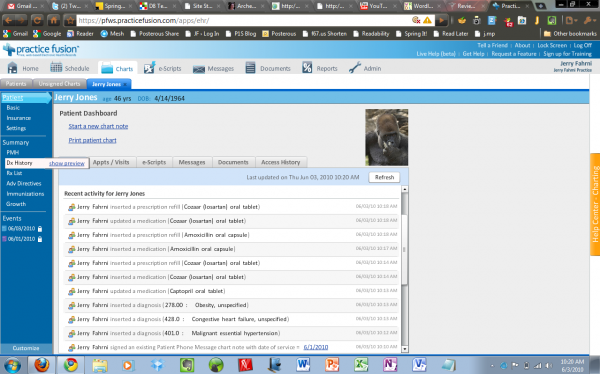Click the patient gorilla photo
600x374 pixels.
[386, 137]
